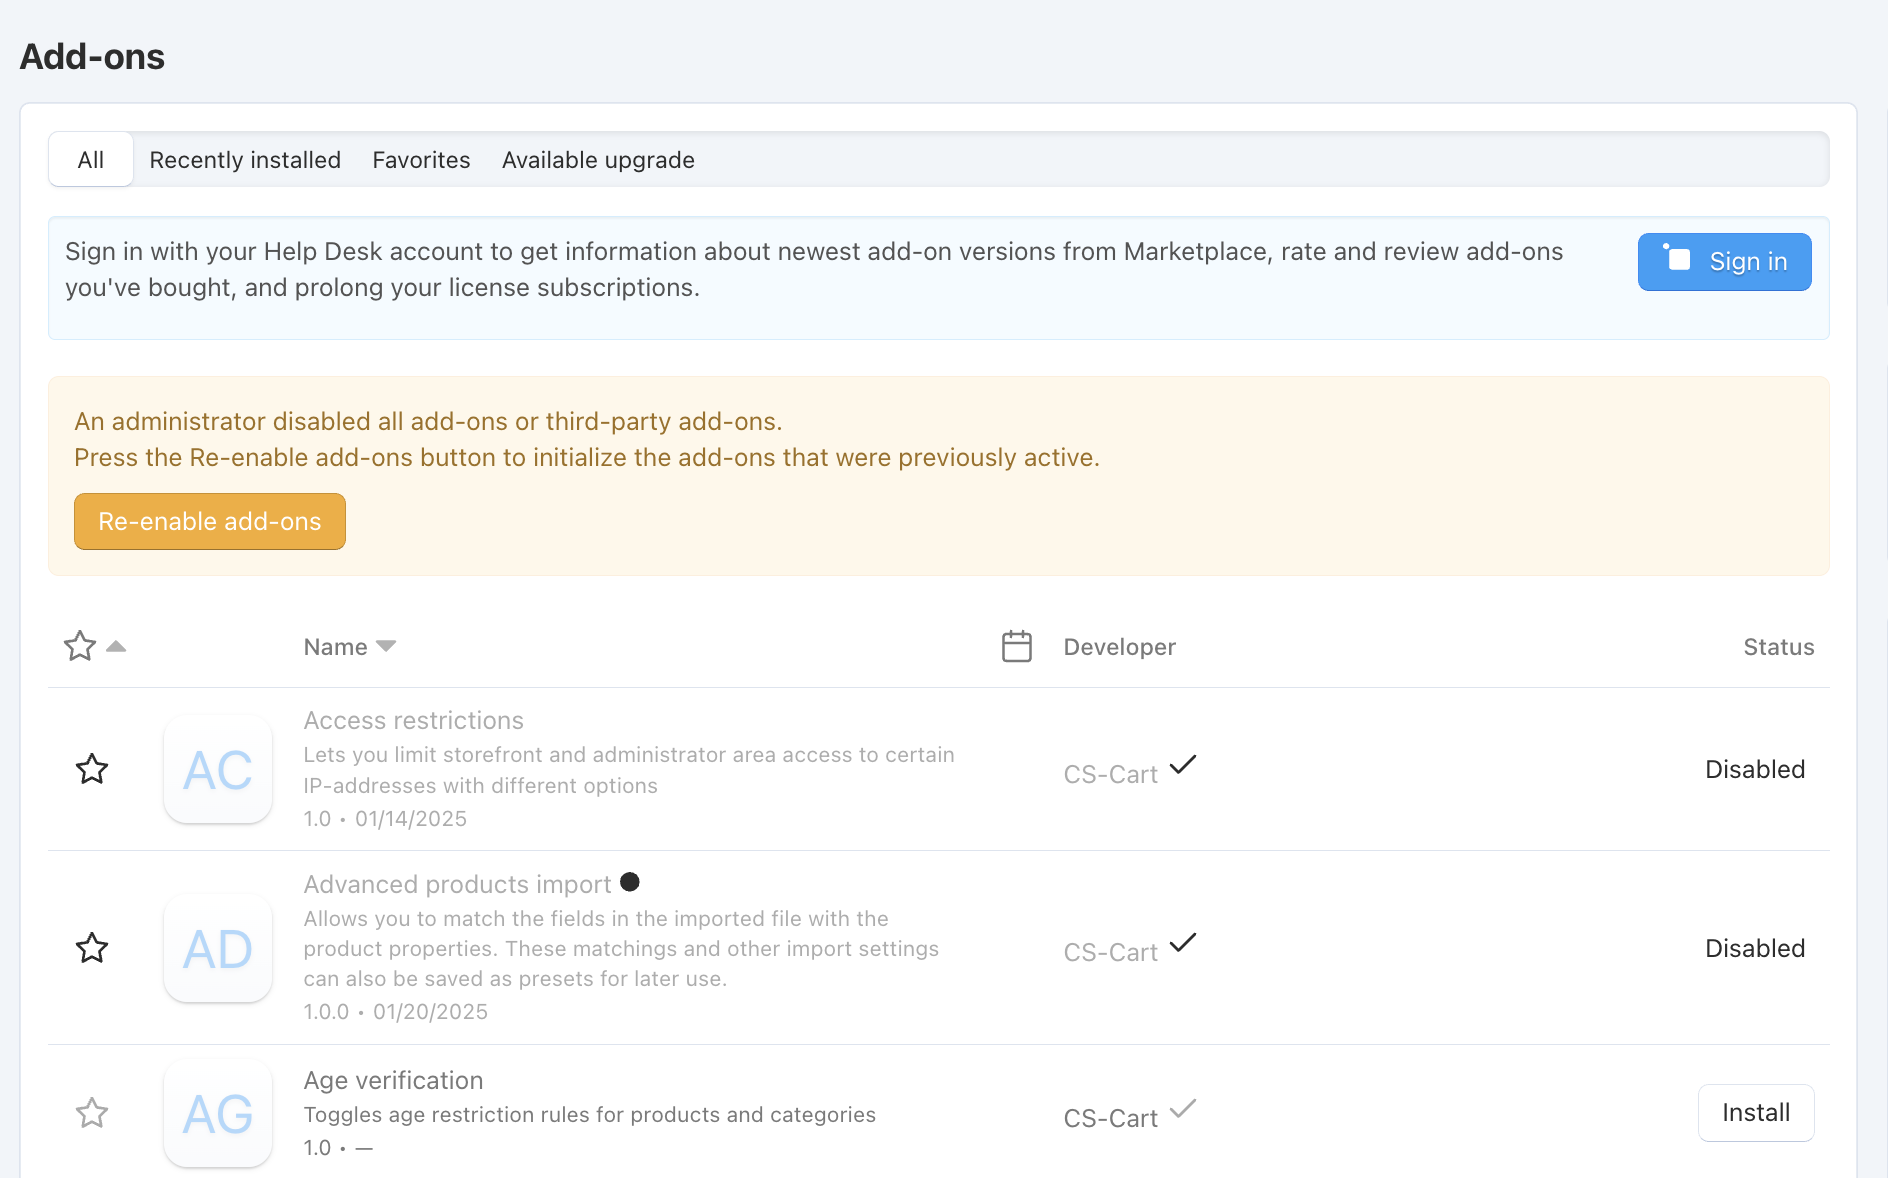Sign in with Help Desk account

point(1724,262)
